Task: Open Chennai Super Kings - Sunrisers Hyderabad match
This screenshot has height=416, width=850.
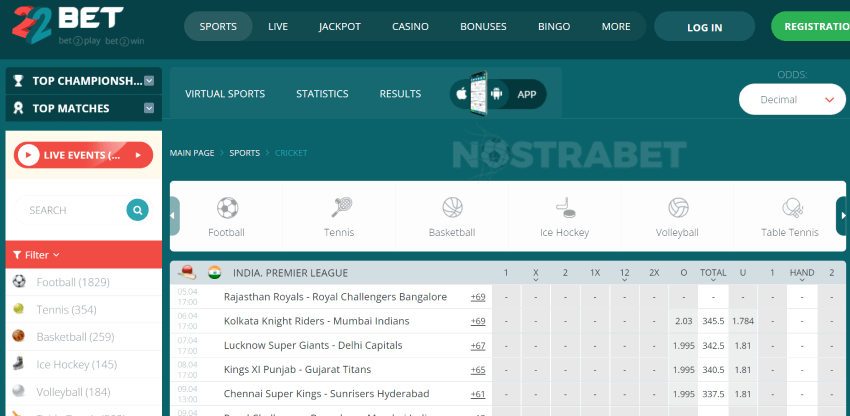Action: tap(326, 394)
